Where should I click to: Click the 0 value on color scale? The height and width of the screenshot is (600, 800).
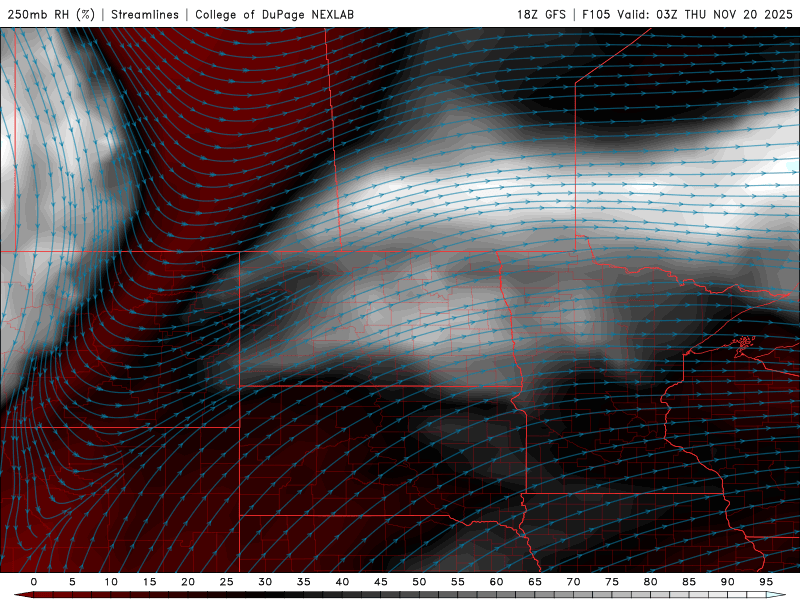[34, 582]
